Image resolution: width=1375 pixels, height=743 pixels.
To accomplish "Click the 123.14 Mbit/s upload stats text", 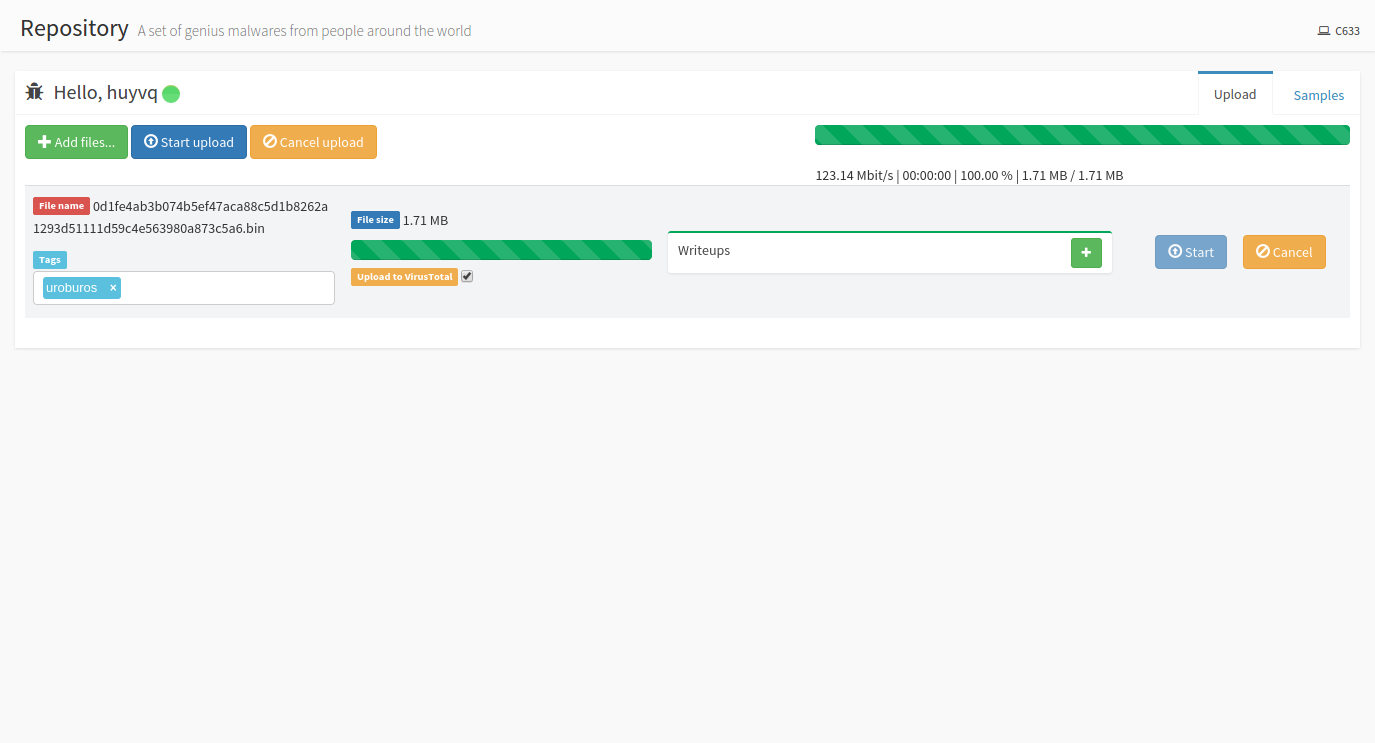I will (969, 175).
